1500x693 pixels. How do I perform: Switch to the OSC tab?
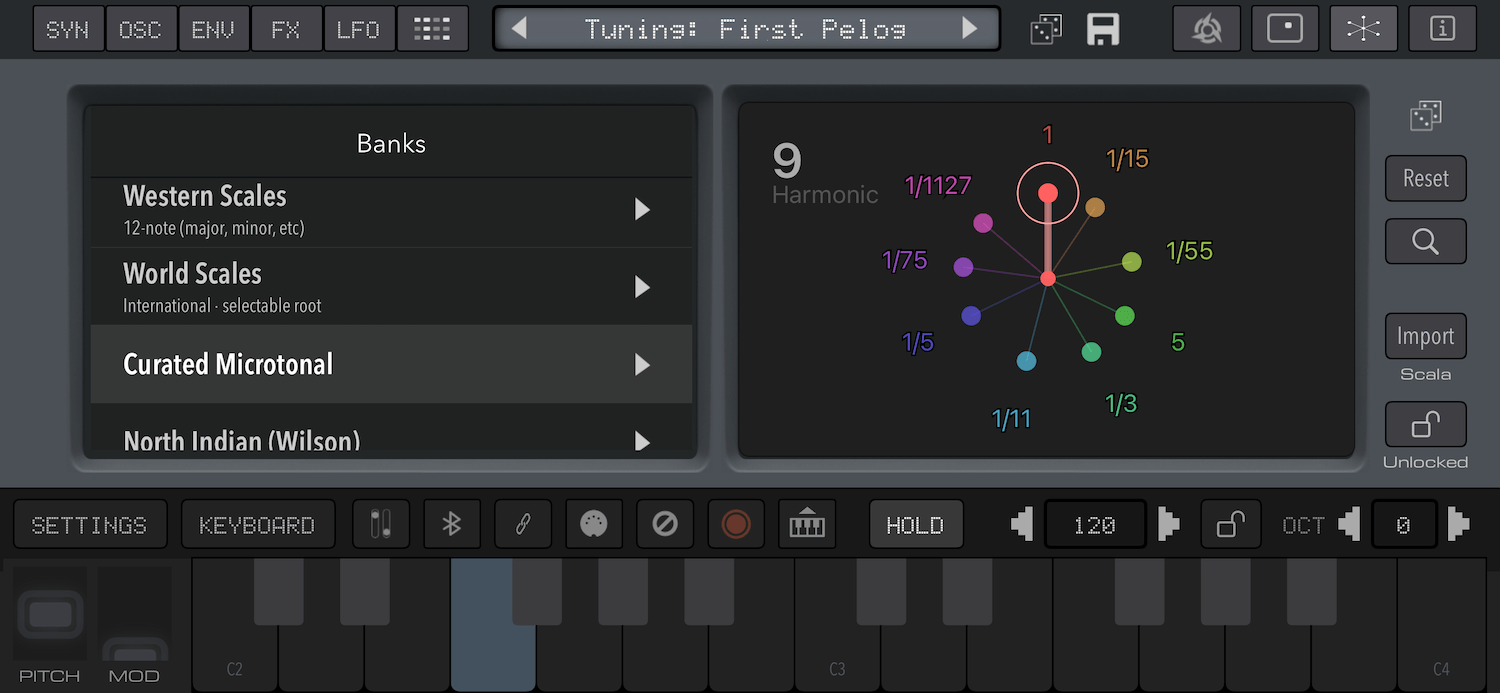(141, 29)
